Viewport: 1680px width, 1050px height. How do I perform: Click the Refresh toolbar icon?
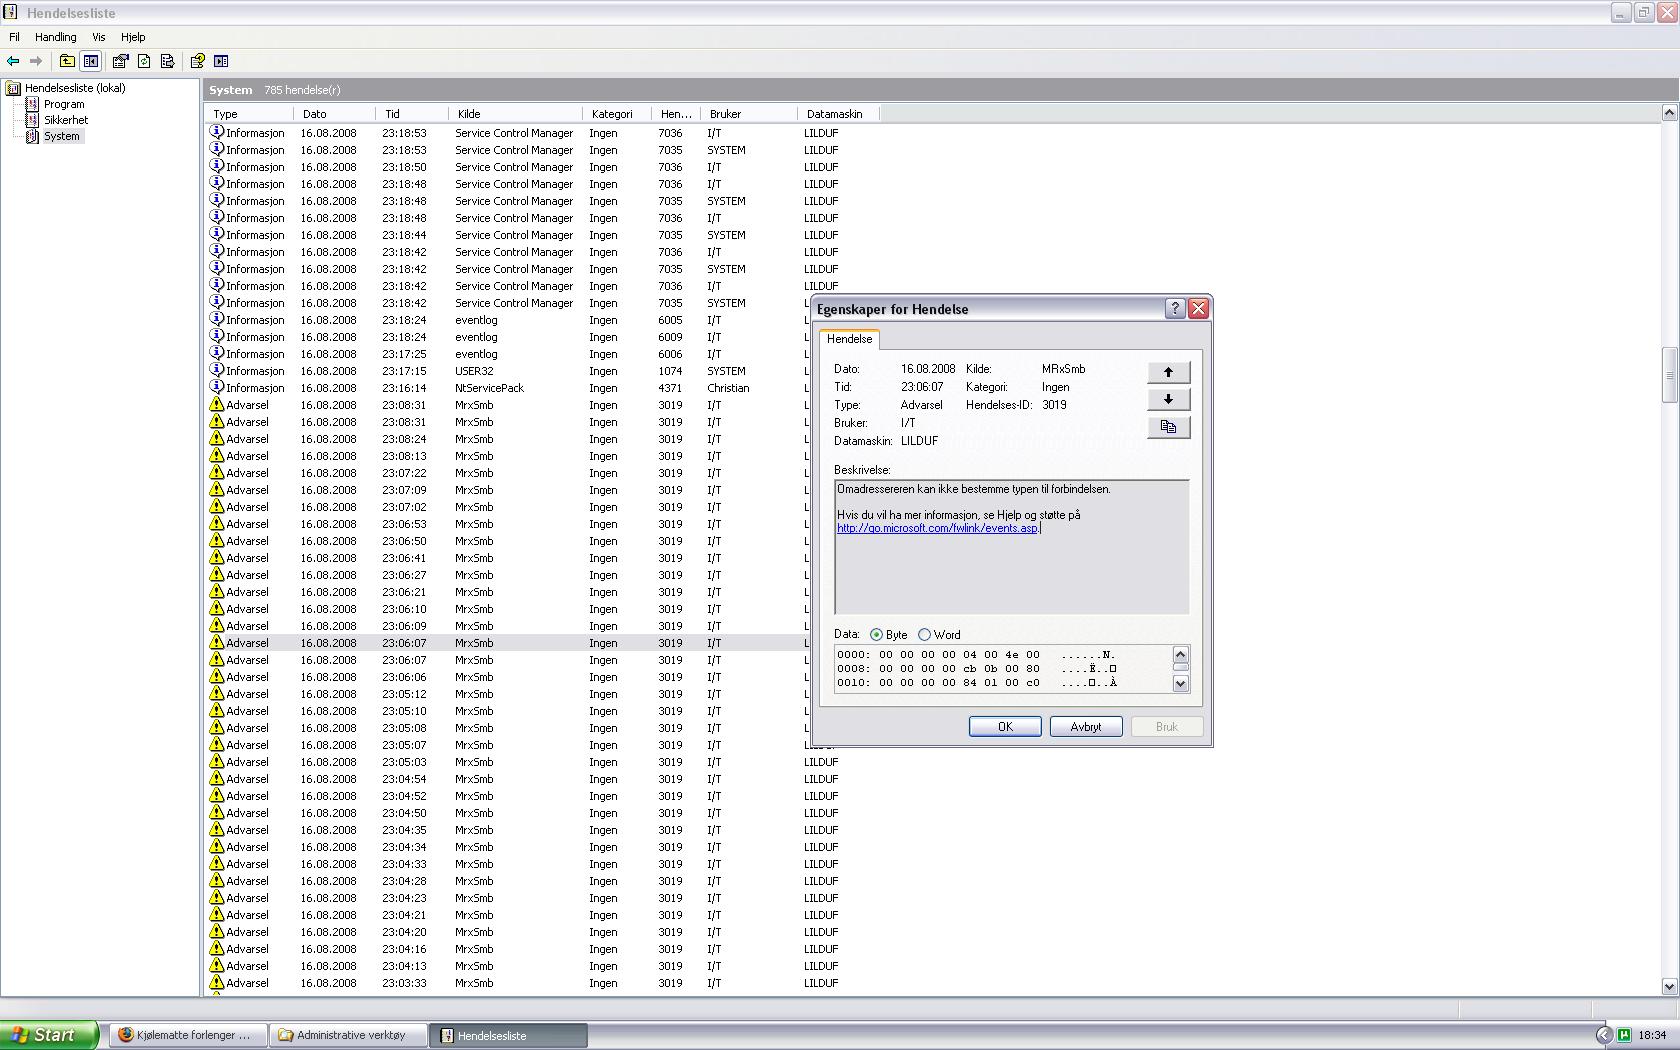coord(144,61)
